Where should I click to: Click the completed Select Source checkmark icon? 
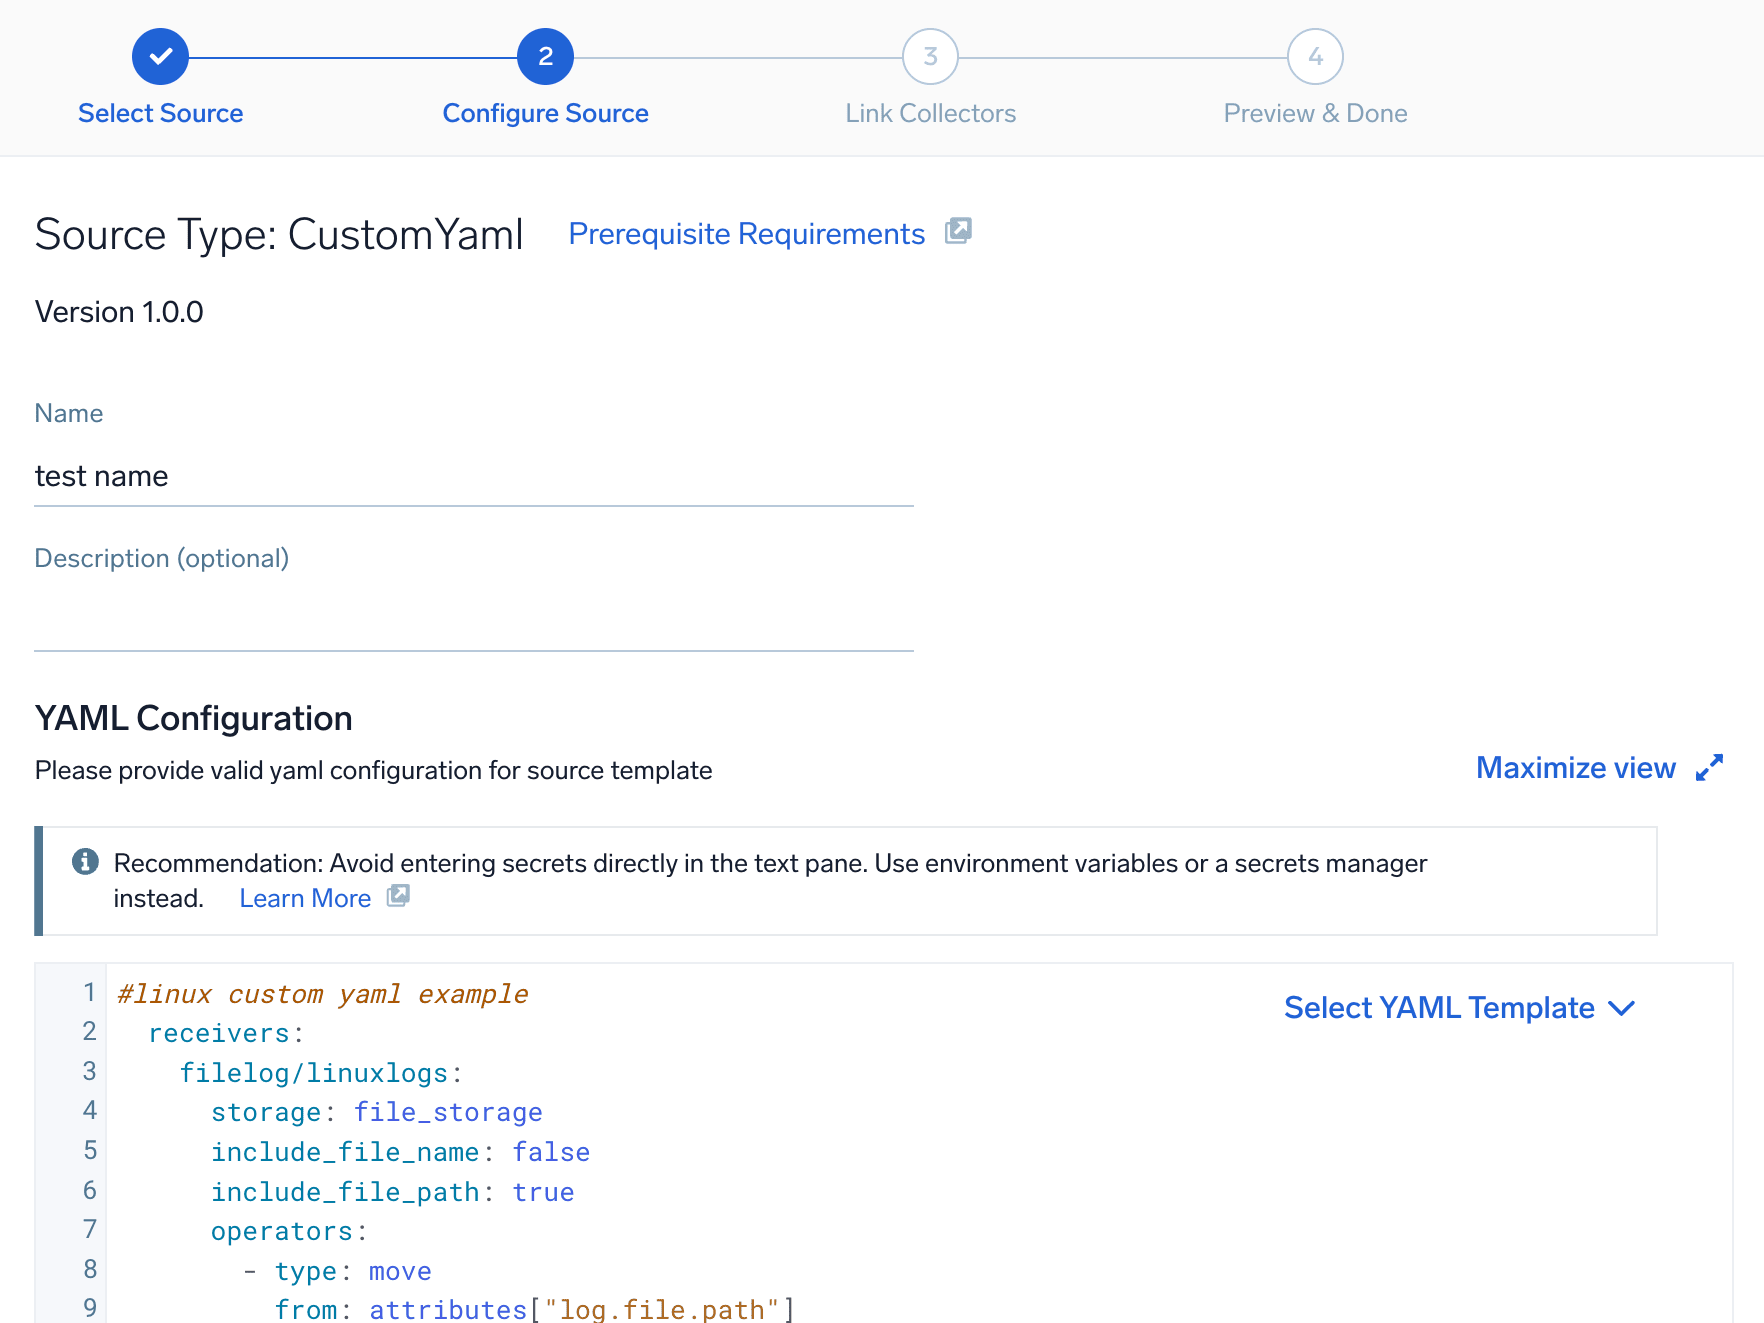[160, 56]
